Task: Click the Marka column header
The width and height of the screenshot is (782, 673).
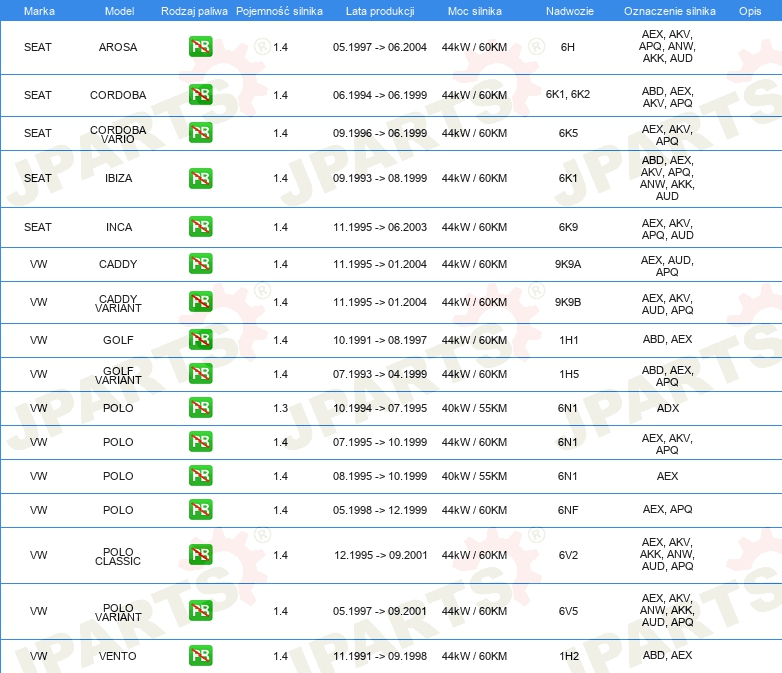Action: tap(39, 11)
